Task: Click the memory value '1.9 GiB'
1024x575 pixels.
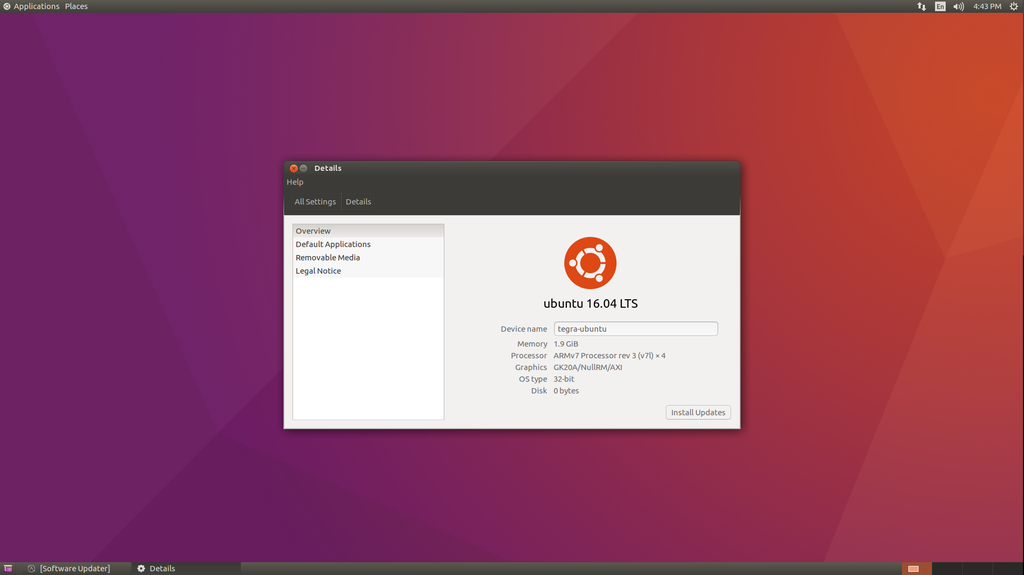Action: [566, 344]
